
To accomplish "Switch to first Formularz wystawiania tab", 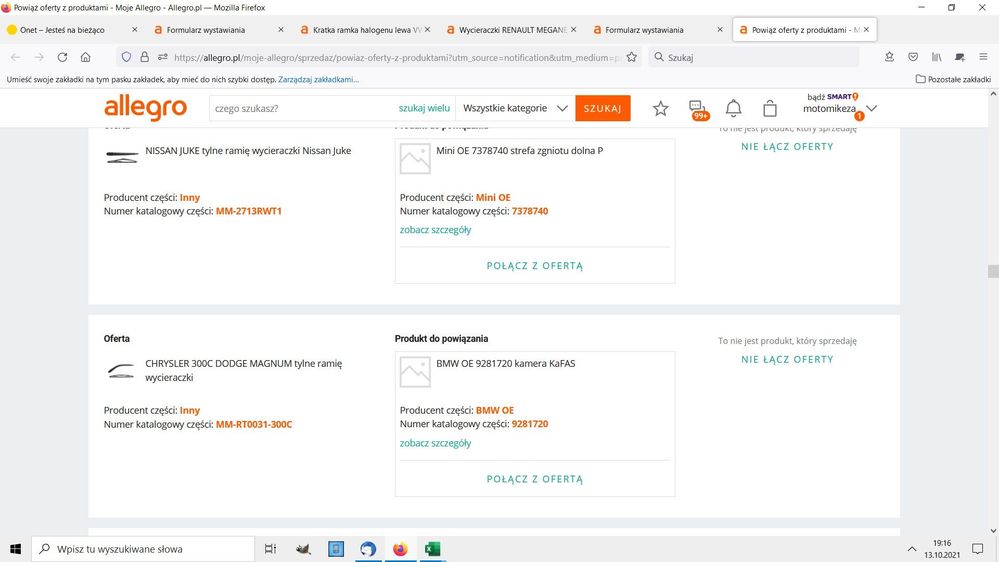I will click(x=219, y=30).
